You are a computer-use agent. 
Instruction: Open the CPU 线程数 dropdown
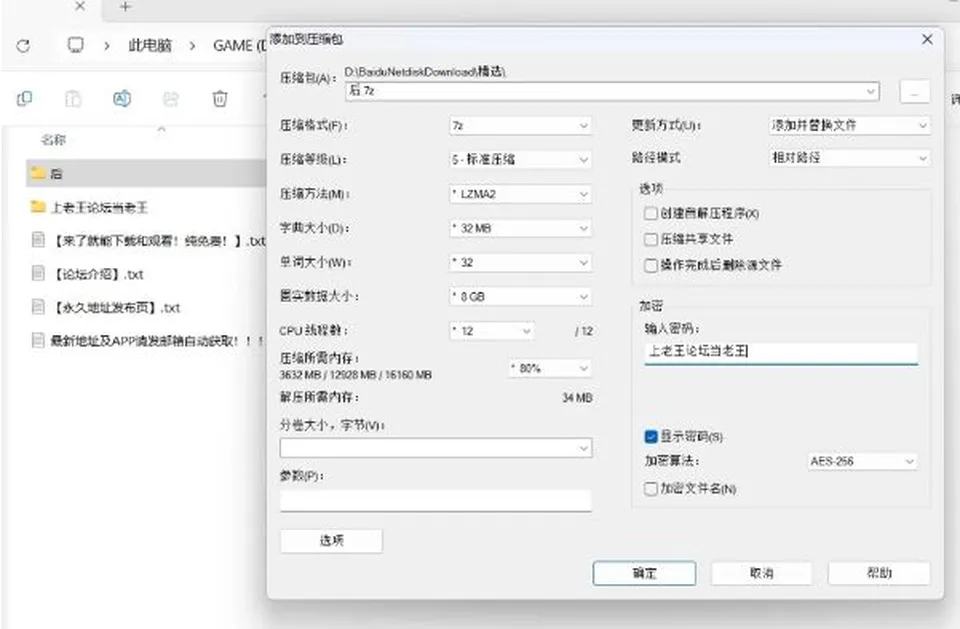(x=492, y=331)
